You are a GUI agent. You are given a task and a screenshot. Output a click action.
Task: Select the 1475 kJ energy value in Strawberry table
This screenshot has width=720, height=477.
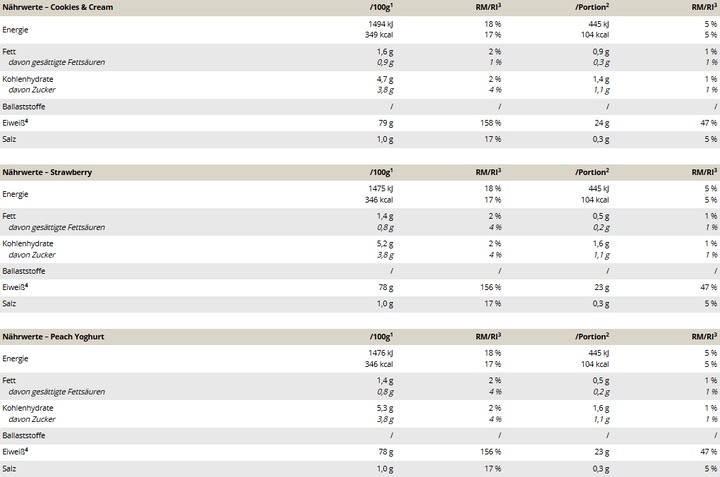(381, 189)
